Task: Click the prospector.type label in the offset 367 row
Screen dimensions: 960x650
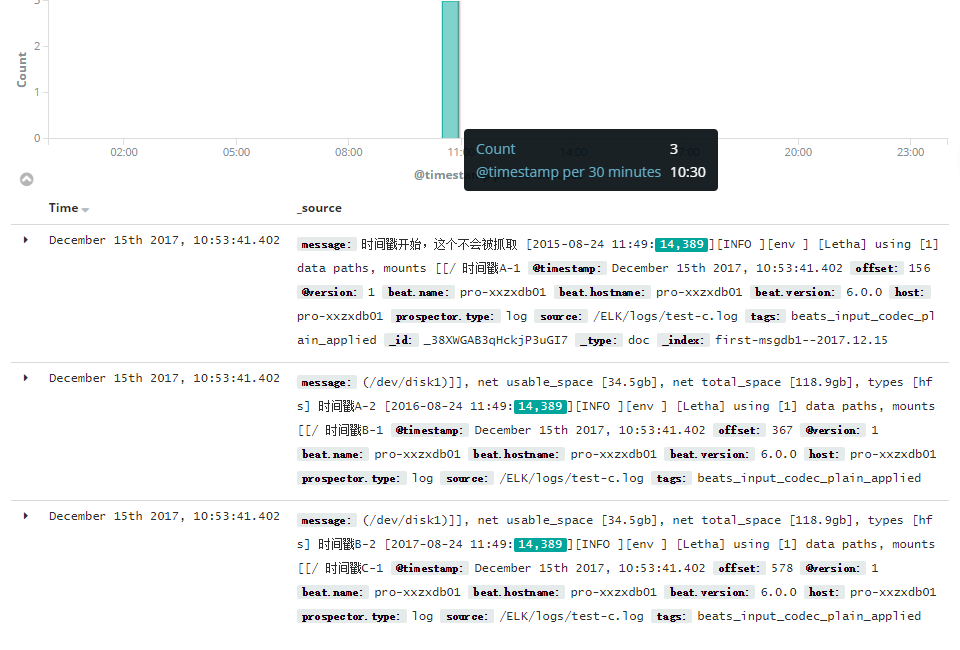Action: 351,479
